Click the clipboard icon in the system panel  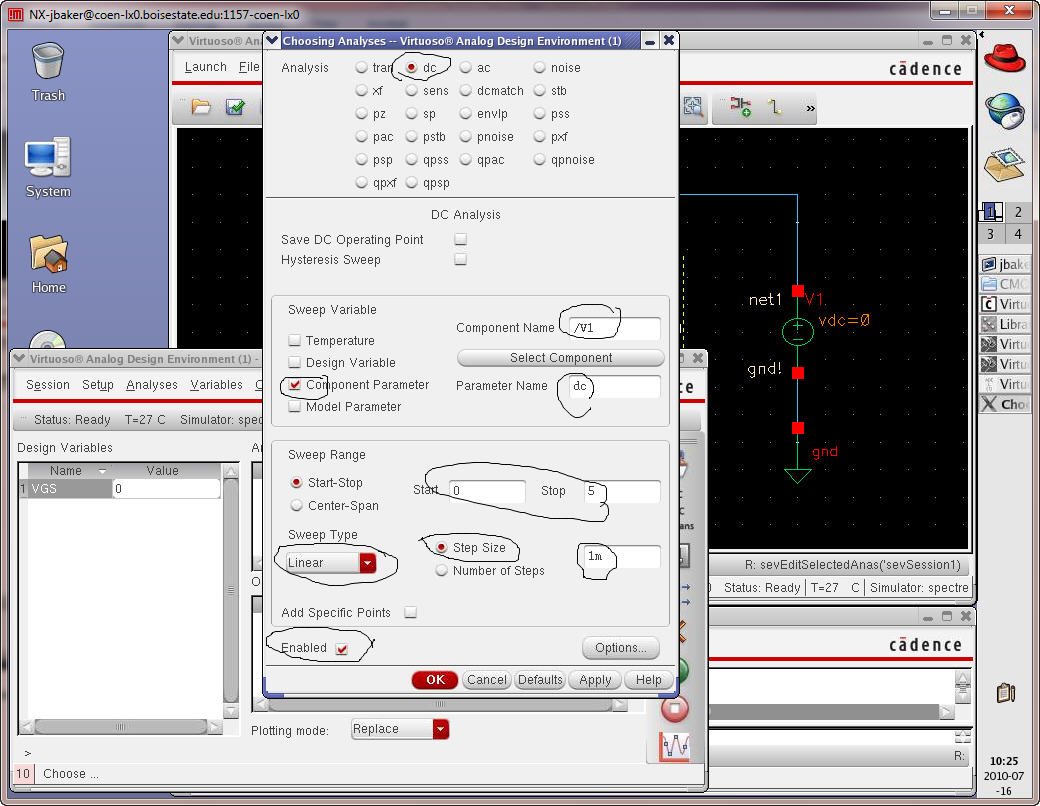tap(1006, 692)
